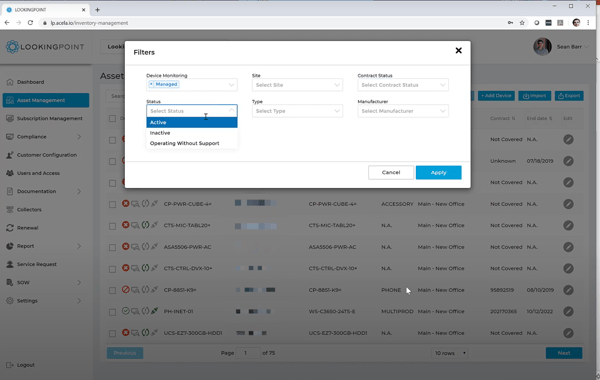600x380 pixels.
Task: Edit the CTS-CTRL-DVX-10+ device row
Action: 568,268
